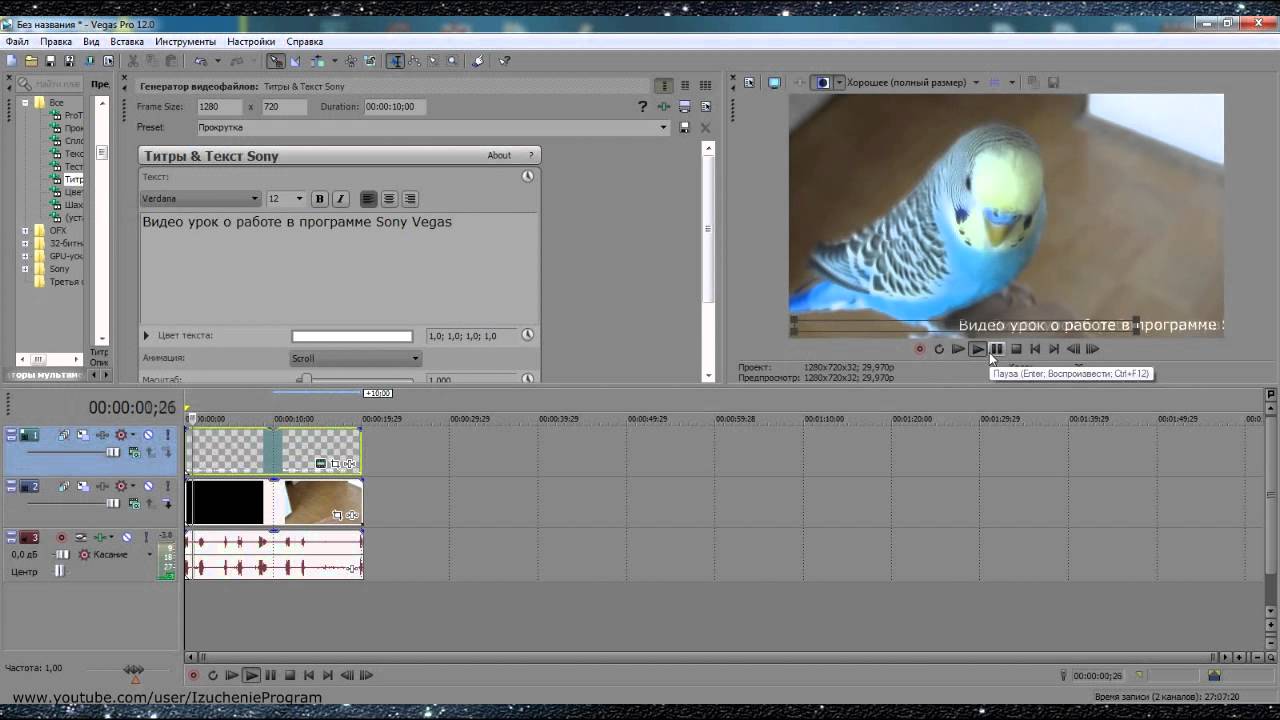
Task: Toggle loop playback in preview
Action: point(939,349)
